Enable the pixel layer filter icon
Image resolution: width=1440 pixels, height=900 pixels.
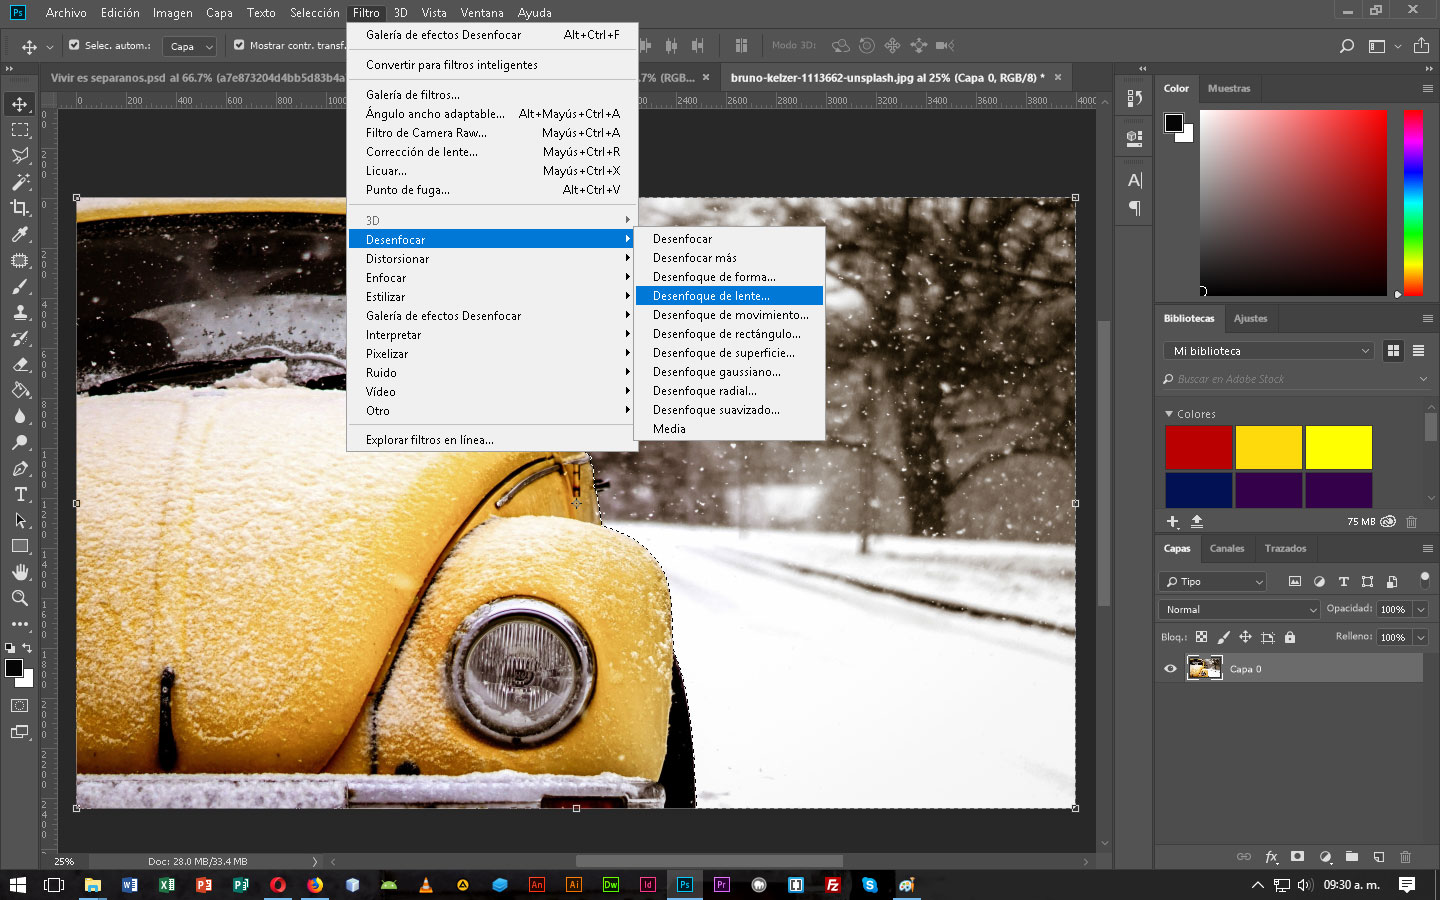[x=1295, y=581]
